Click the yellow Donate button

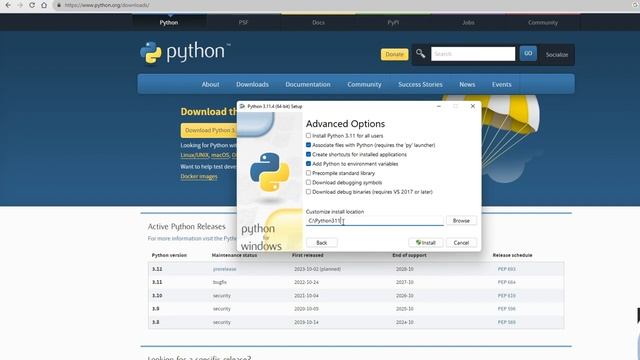pyautogui.click(x=394, y=54)
